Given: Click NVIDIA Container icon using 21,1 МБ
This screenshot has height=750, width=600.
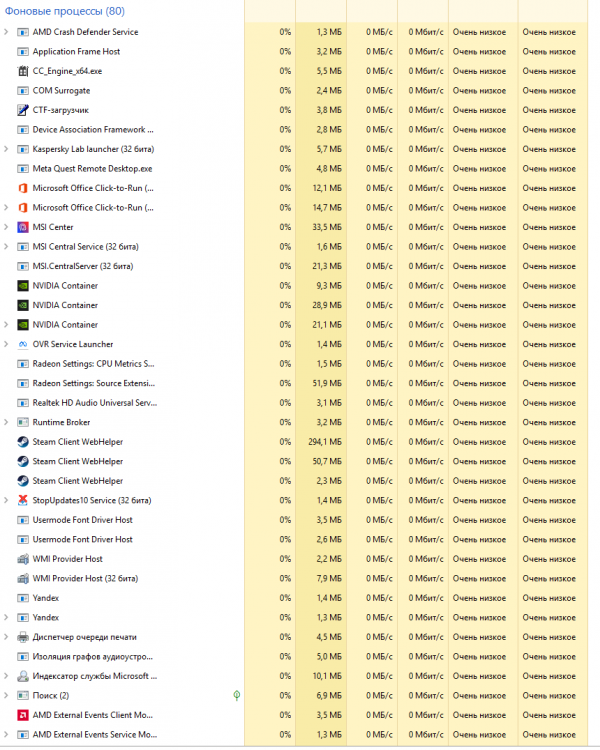Looking at the screenshot, I should click(22, 325).
